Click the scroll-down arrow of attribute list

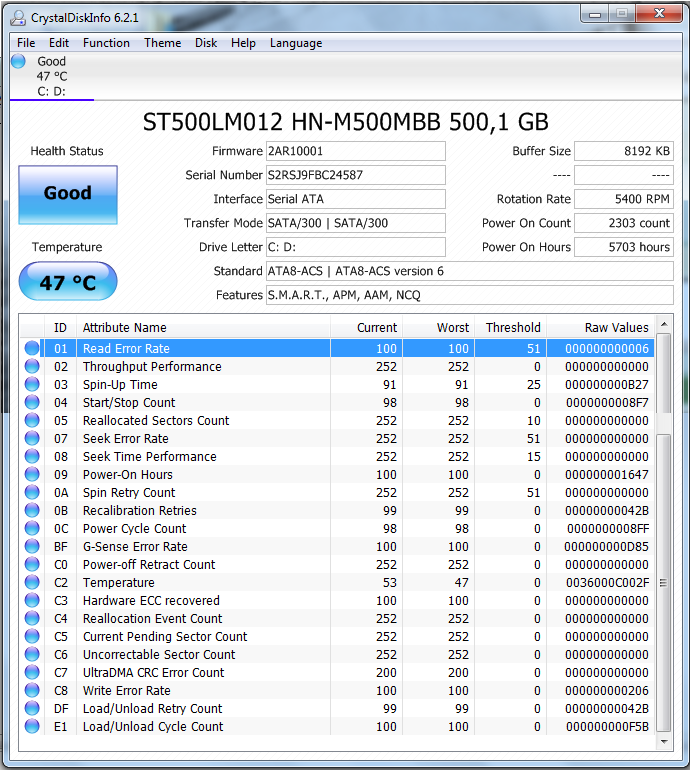pyautogui.click(x=664, y=742)
